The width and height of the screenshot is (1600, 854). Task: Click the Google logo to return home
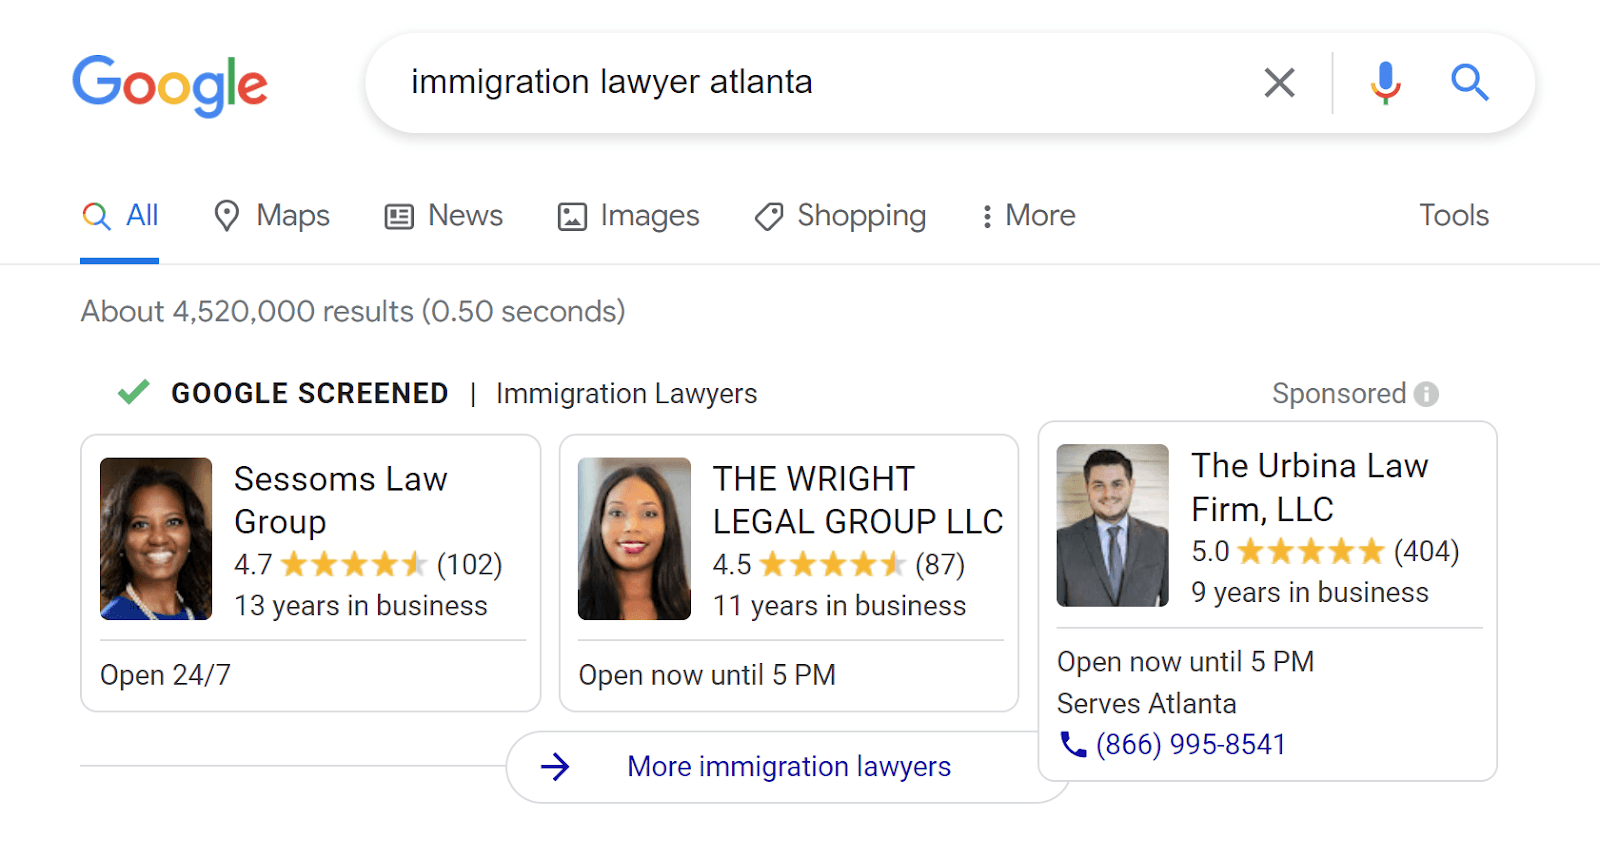click(169, 85)
